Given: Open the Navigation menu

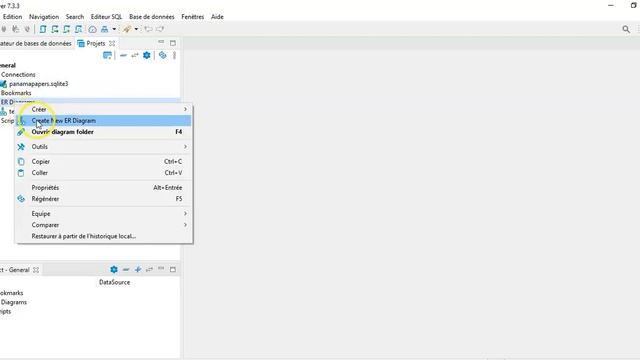Looking at the screenshot, I should (44, 17).
